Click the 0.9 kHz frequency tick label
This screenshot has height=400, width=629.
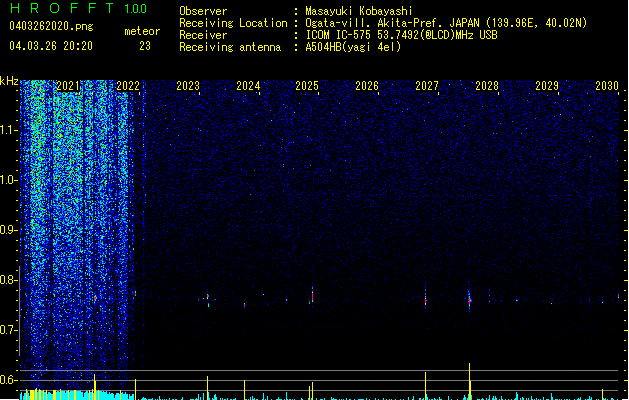click(8, 230)
